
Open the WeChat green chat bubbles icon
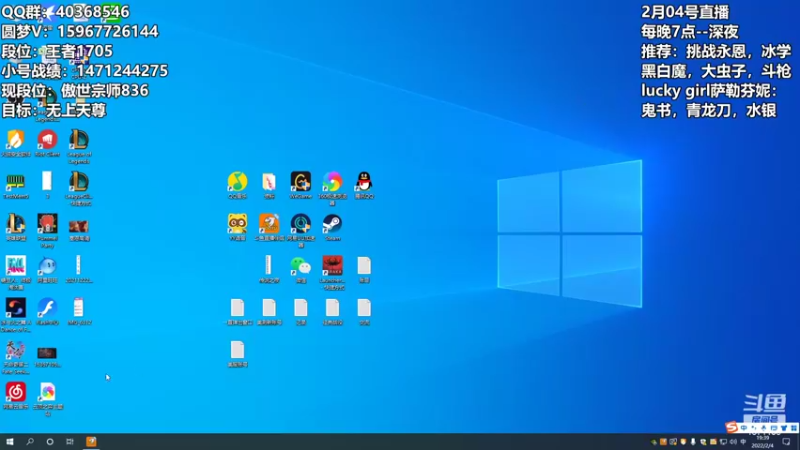click(301, 266)
